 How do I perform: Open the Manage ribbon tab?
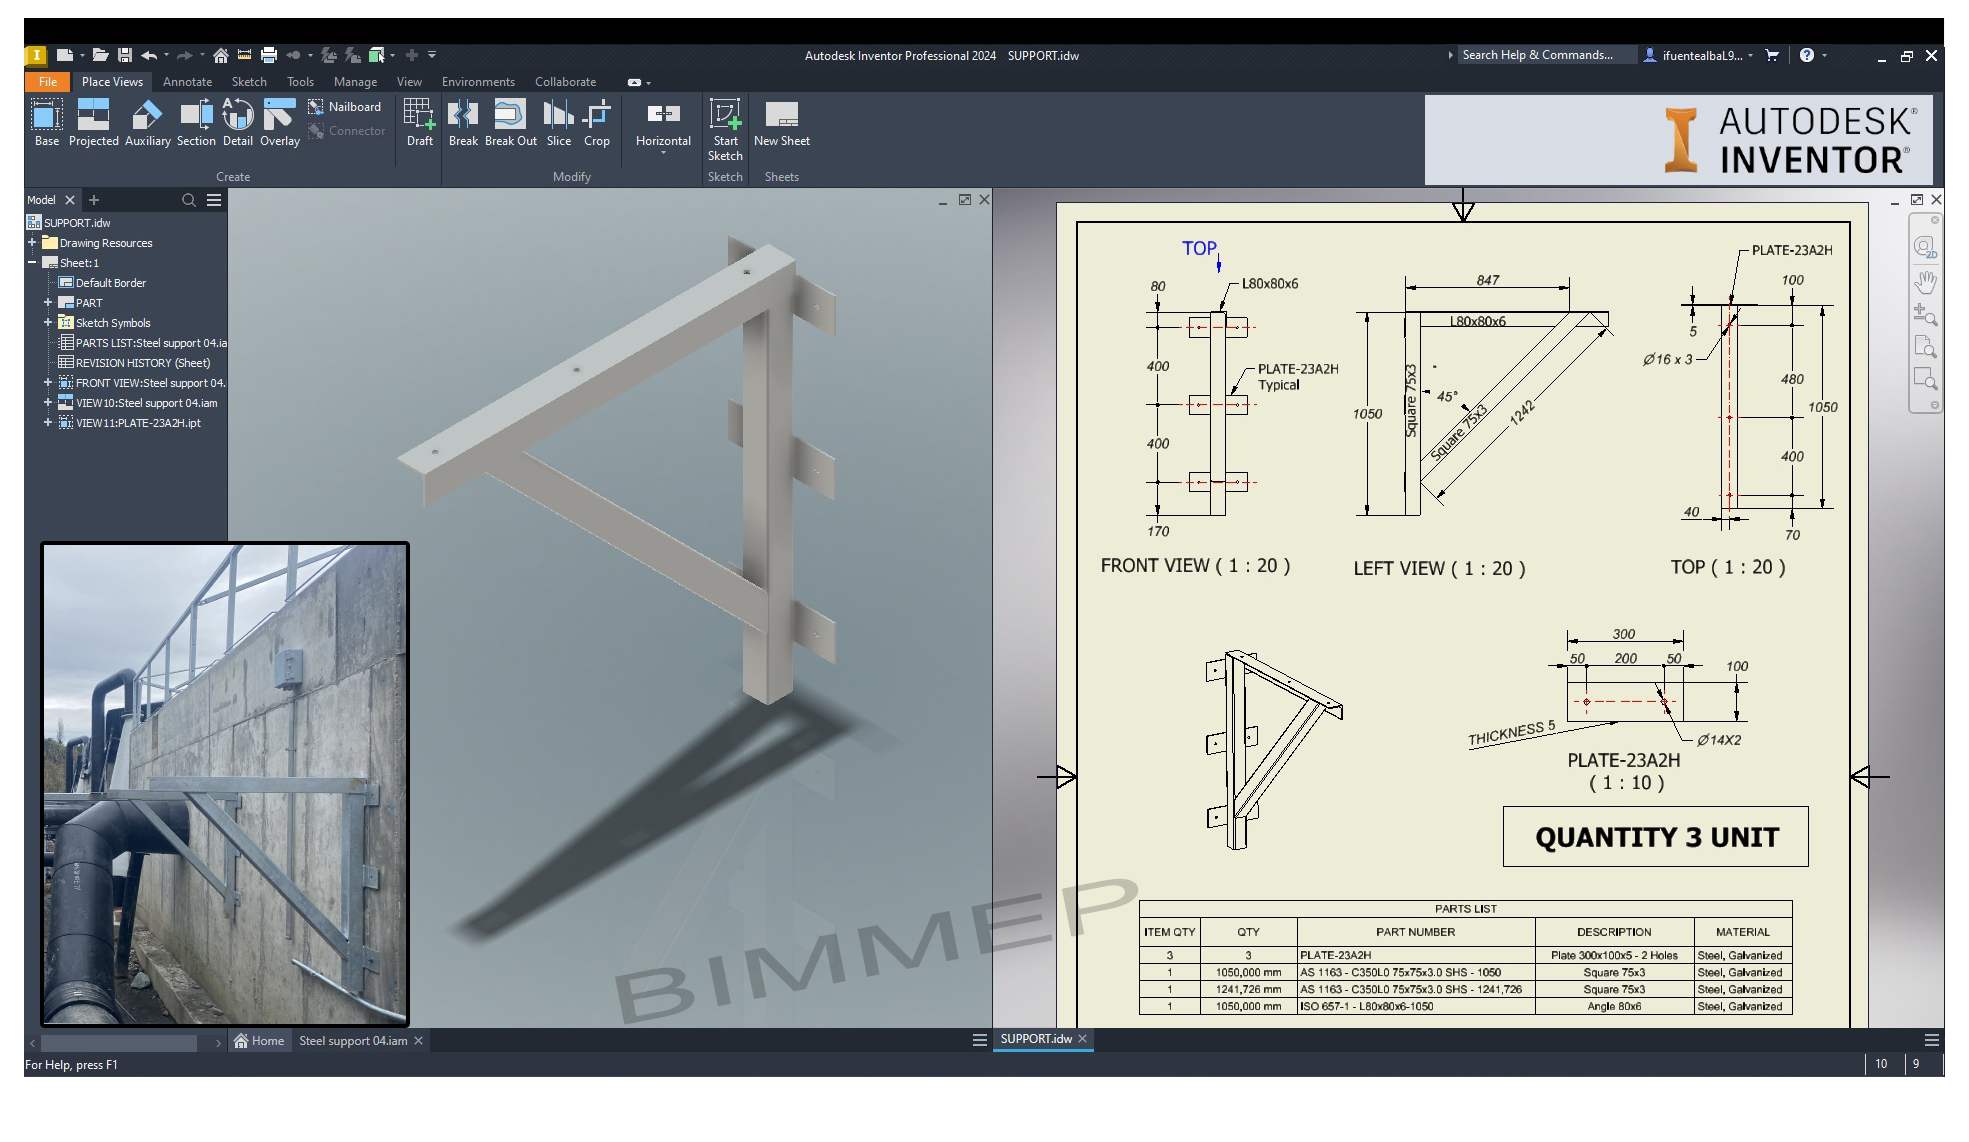click(x=355, y=82)
